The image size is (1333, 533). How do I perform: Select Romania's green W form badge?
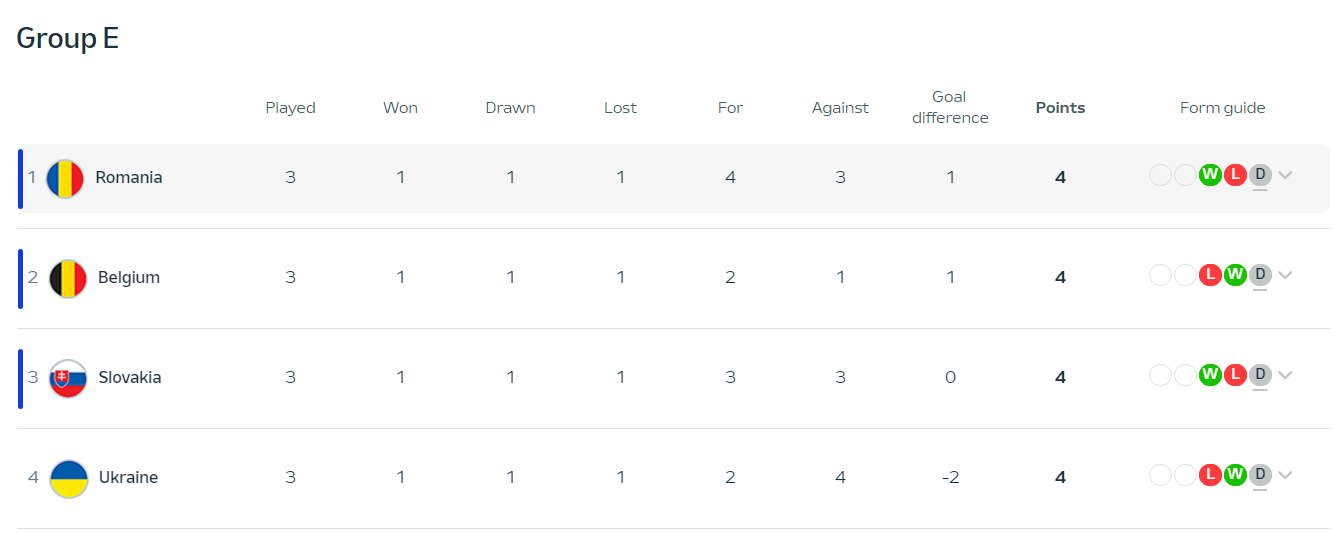click(1210, 175)
